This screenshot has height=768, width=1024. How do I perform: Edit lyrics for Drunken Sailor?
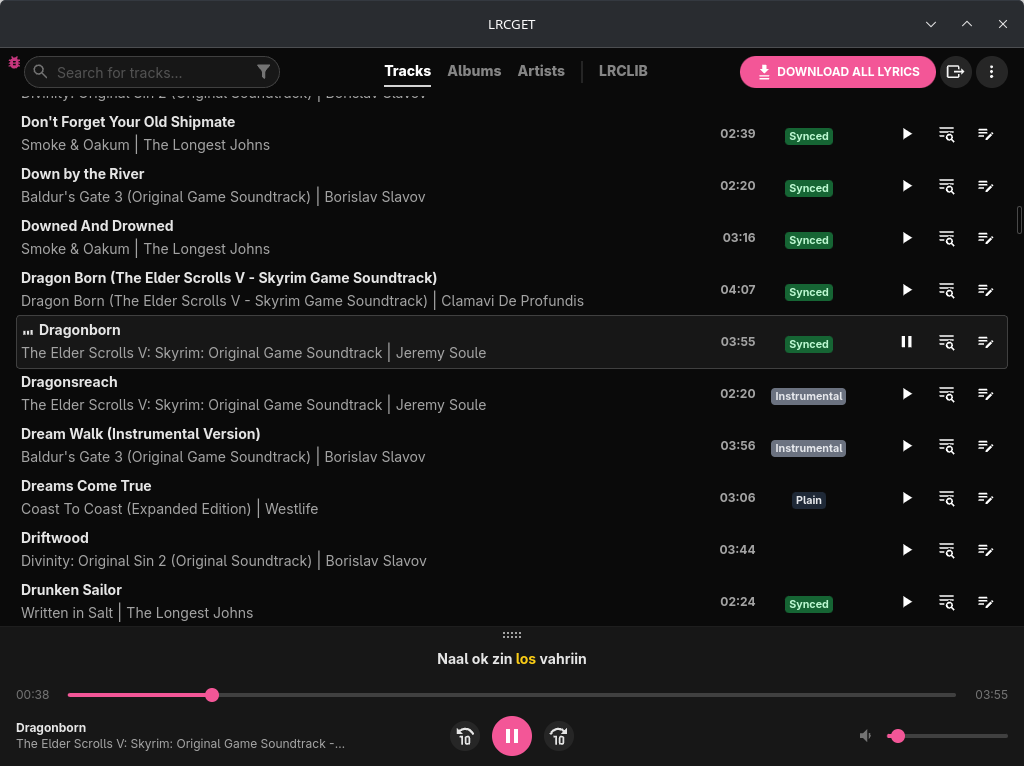coord(985,601)
